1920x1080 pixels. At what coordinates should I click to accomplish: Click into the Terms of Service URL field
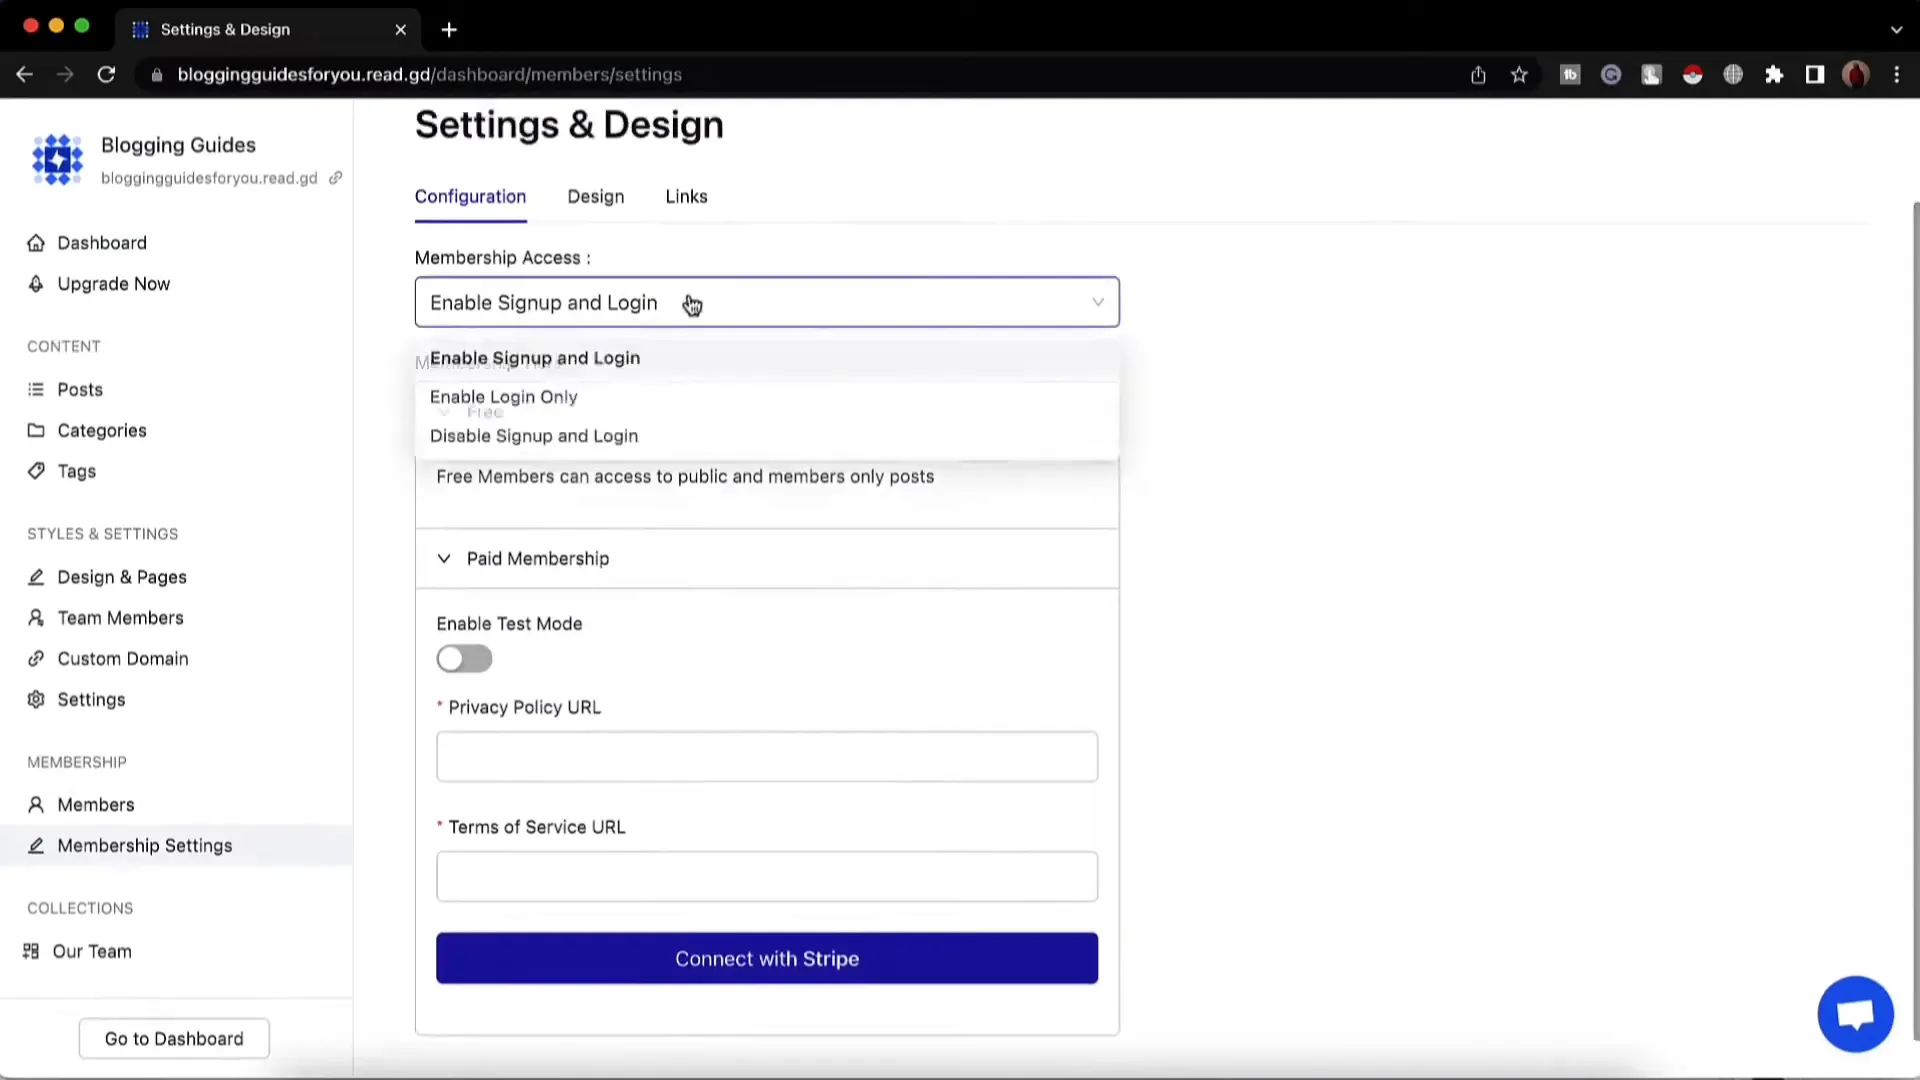[767, 876]
